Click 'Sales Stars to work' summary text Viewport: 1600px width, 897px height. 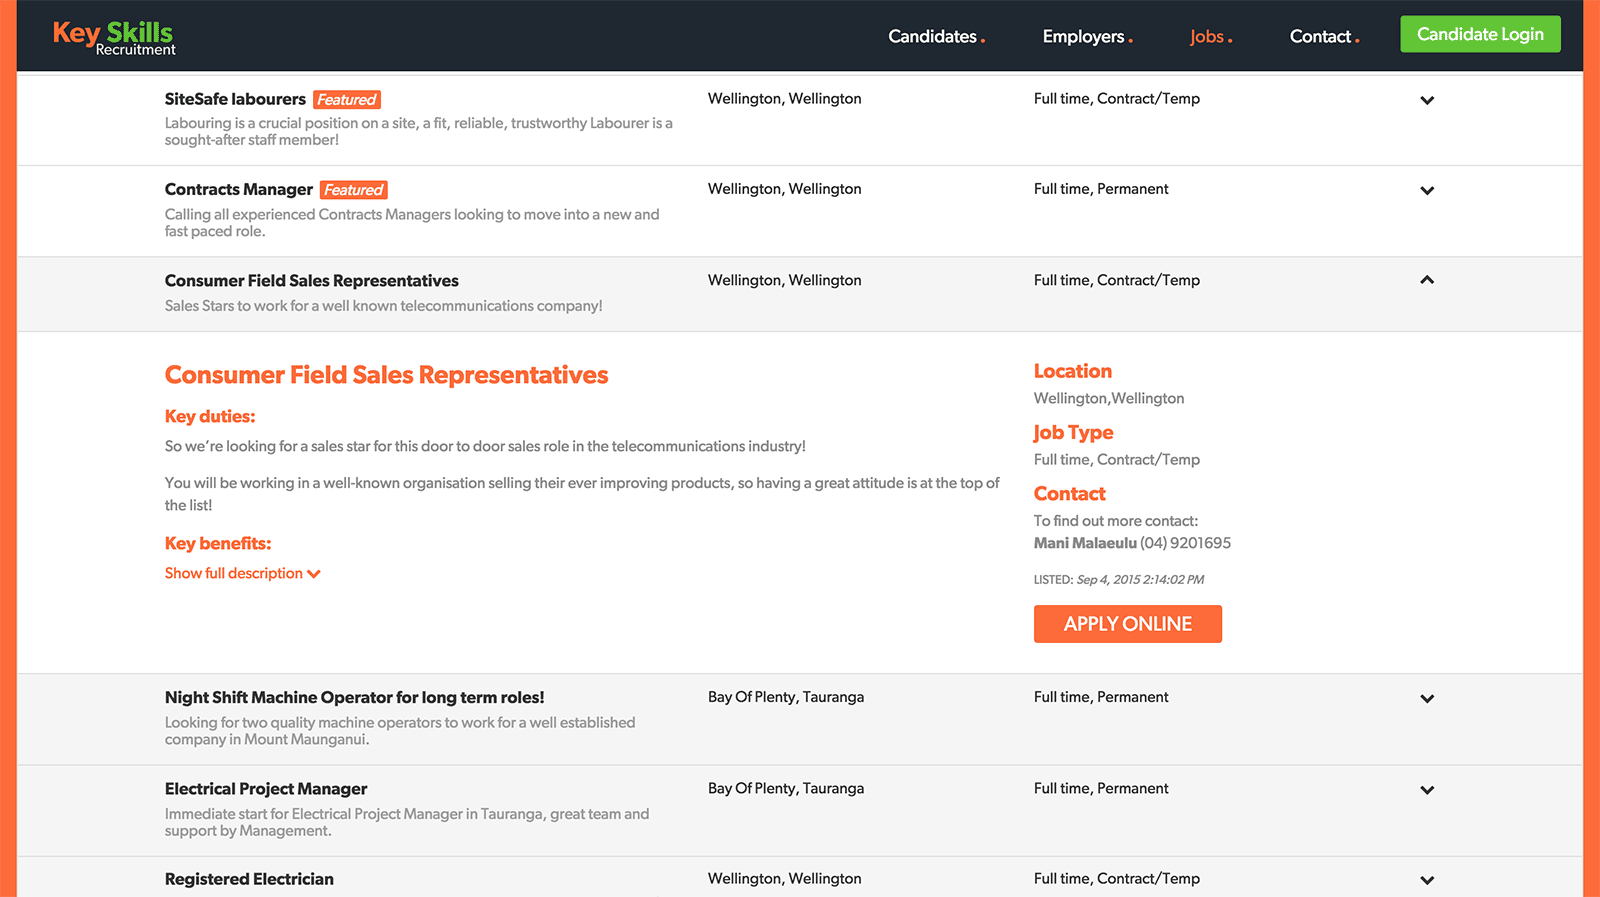point(383,306)
